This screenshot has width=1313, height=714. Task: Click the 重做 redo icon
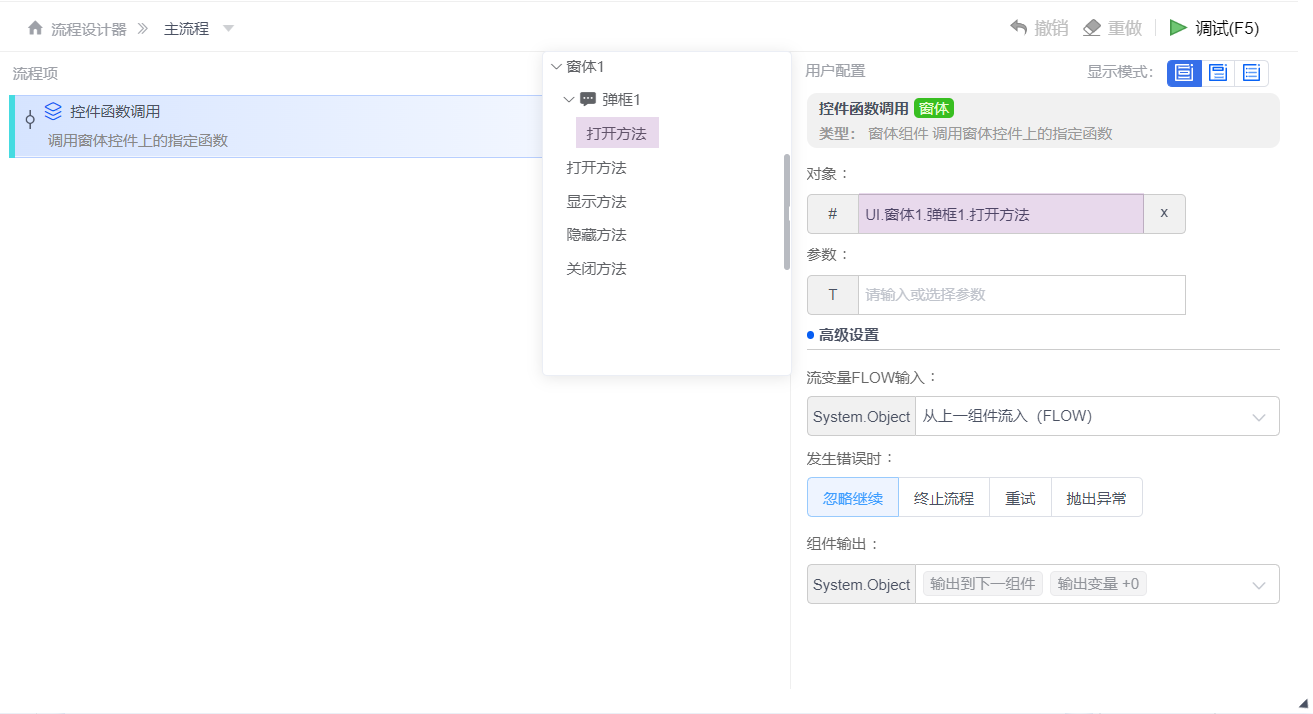[x=1090, y=28]
